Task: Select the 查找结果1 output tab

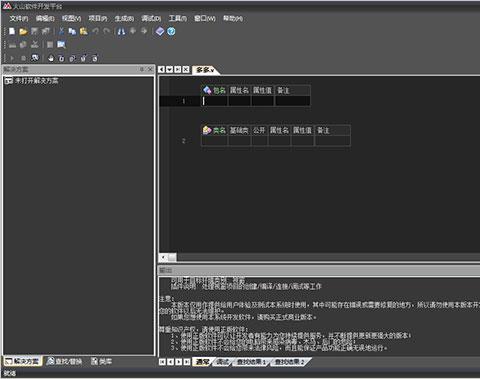Action: tap(251, 362)
